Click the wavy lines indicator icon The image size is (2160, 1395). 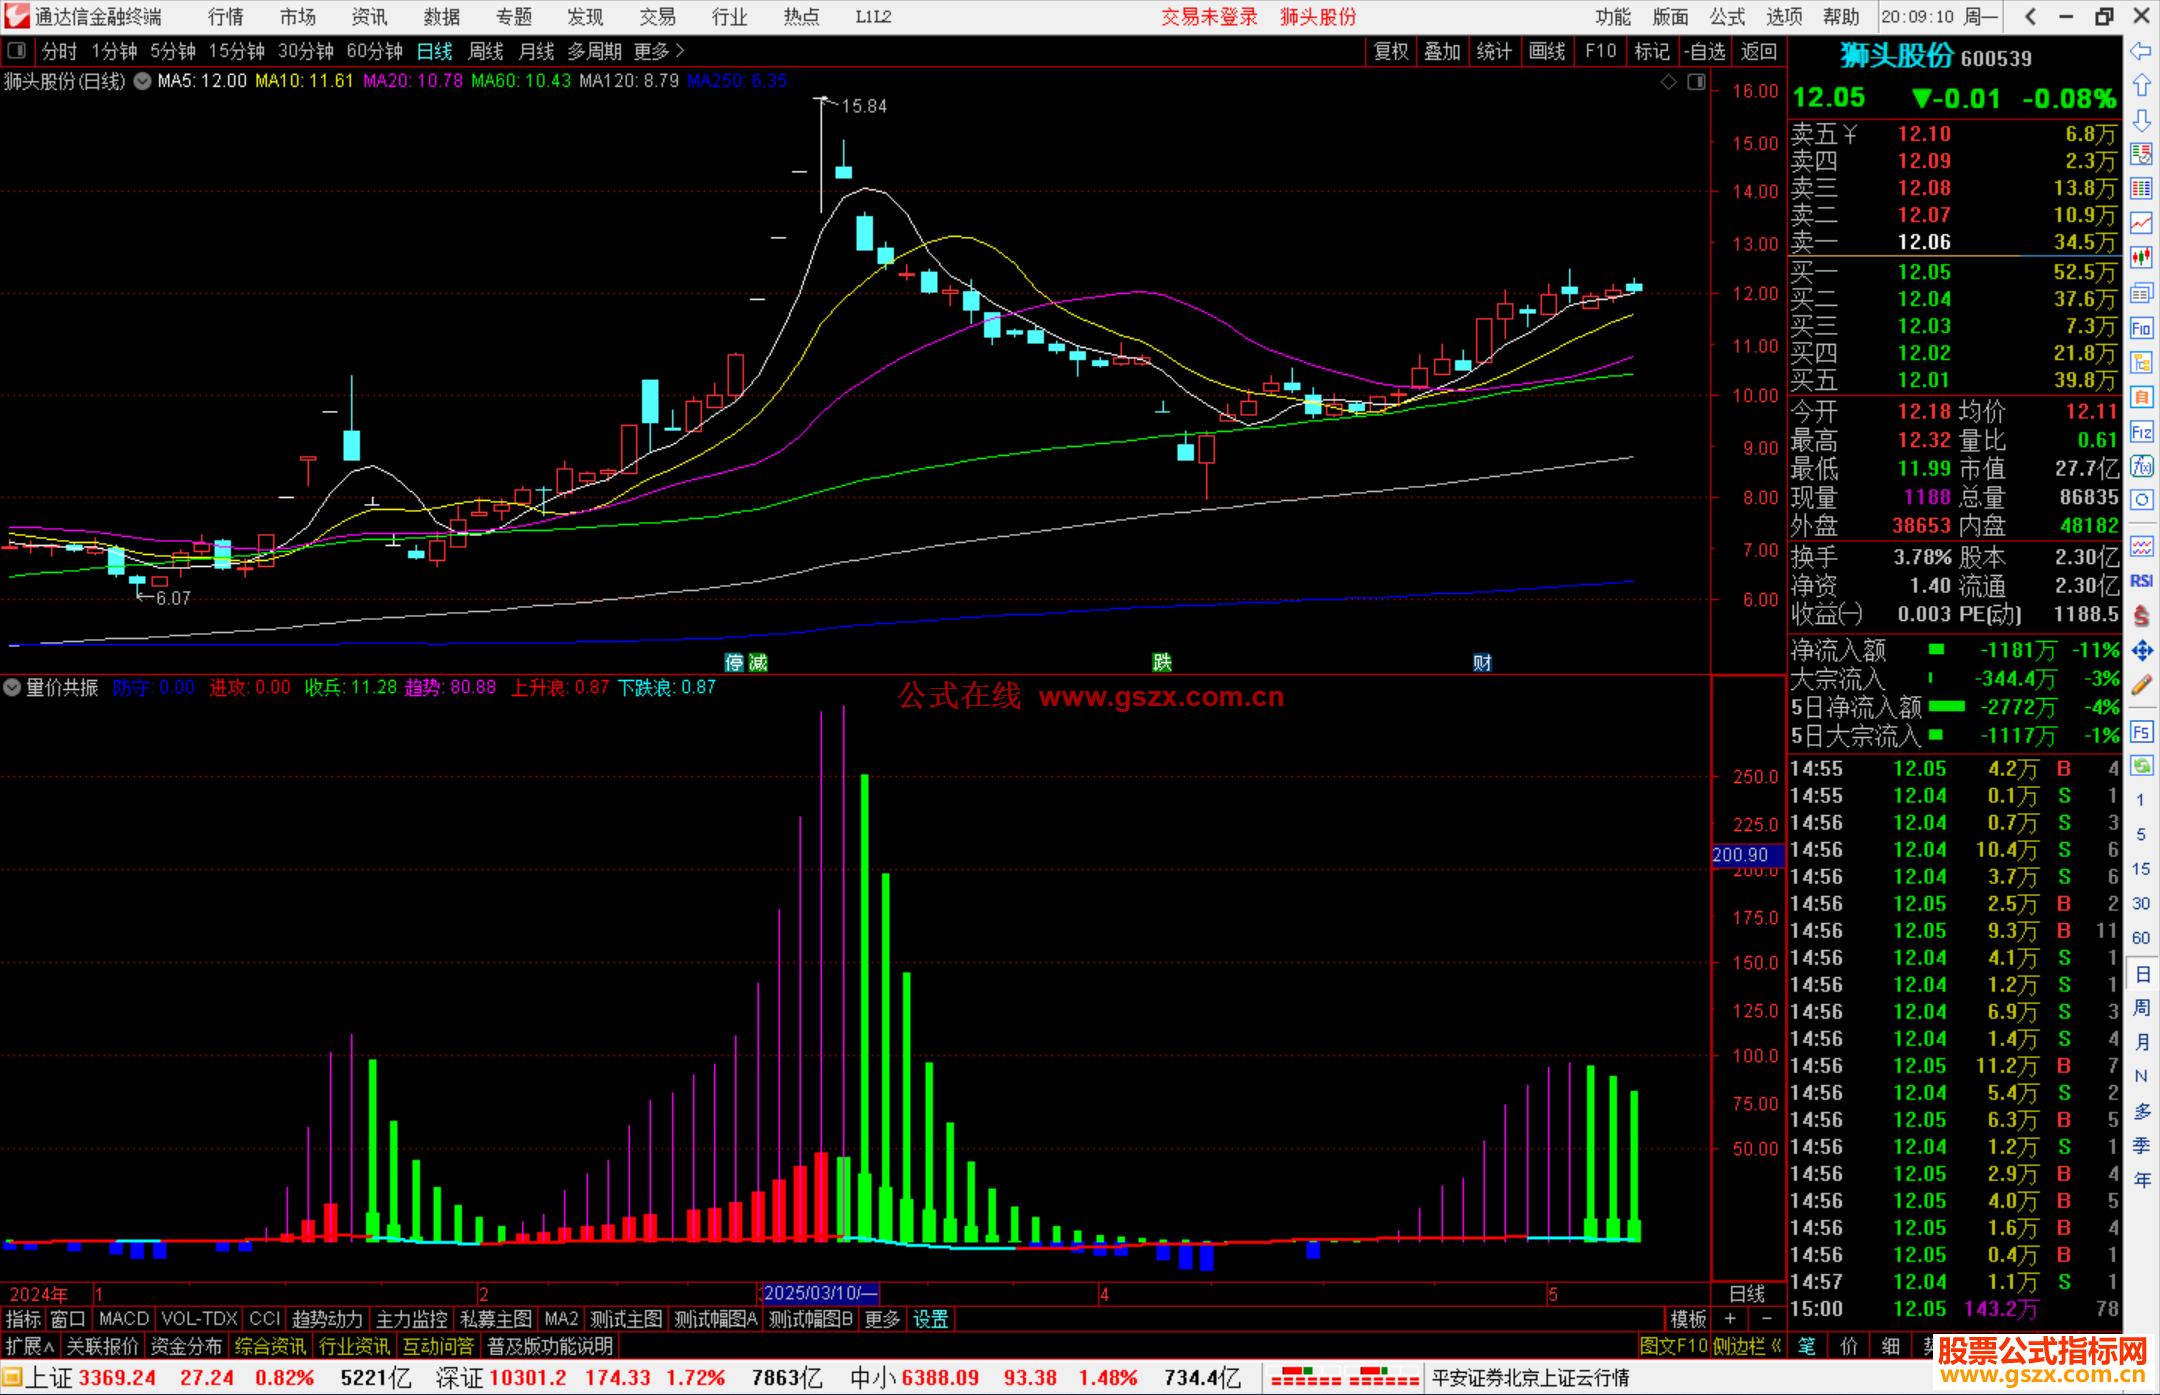(2141, 546)
